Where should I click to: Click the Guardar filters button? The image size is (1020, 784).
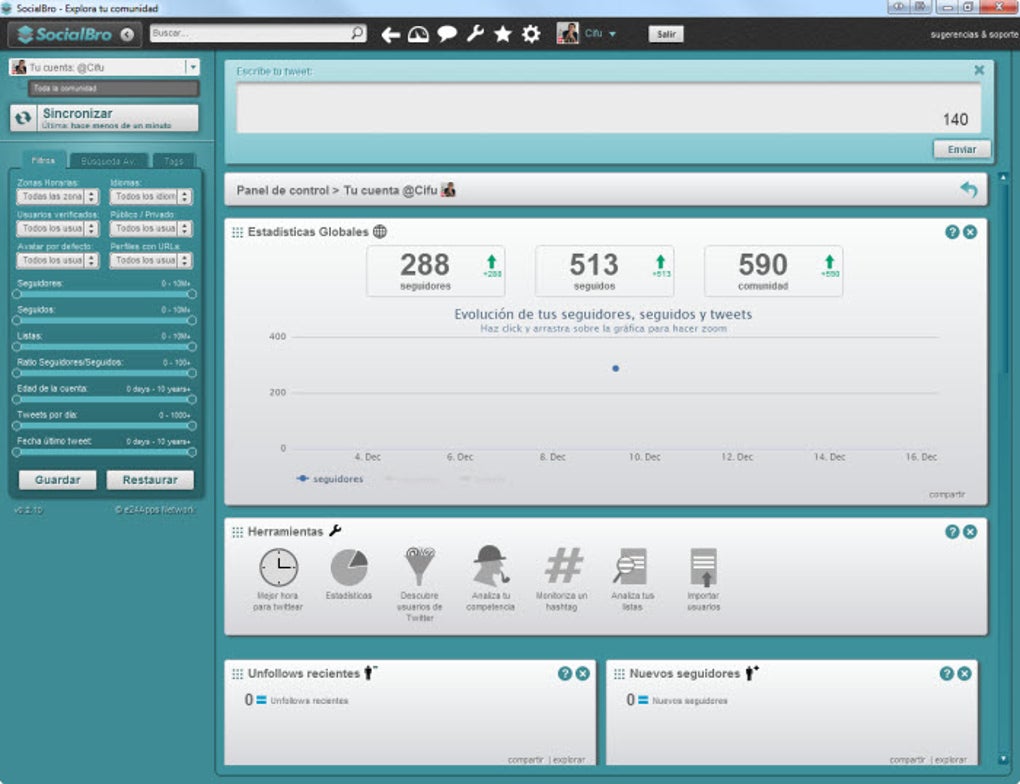[57, 480]
